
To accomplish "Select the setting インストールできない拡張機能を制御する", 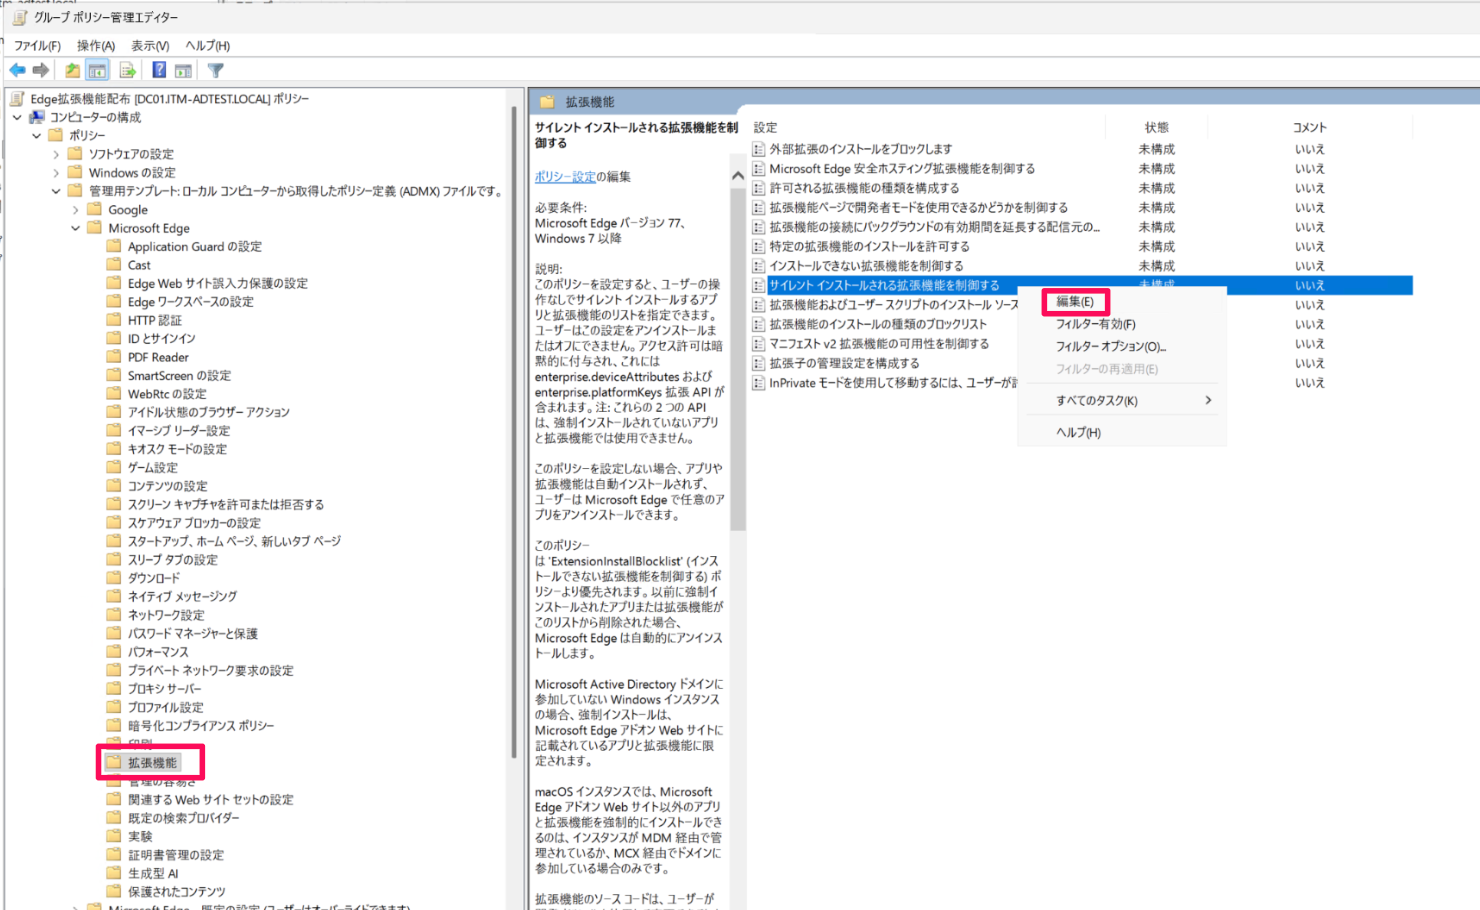I will pyautogui.click(x=866, y=266).
